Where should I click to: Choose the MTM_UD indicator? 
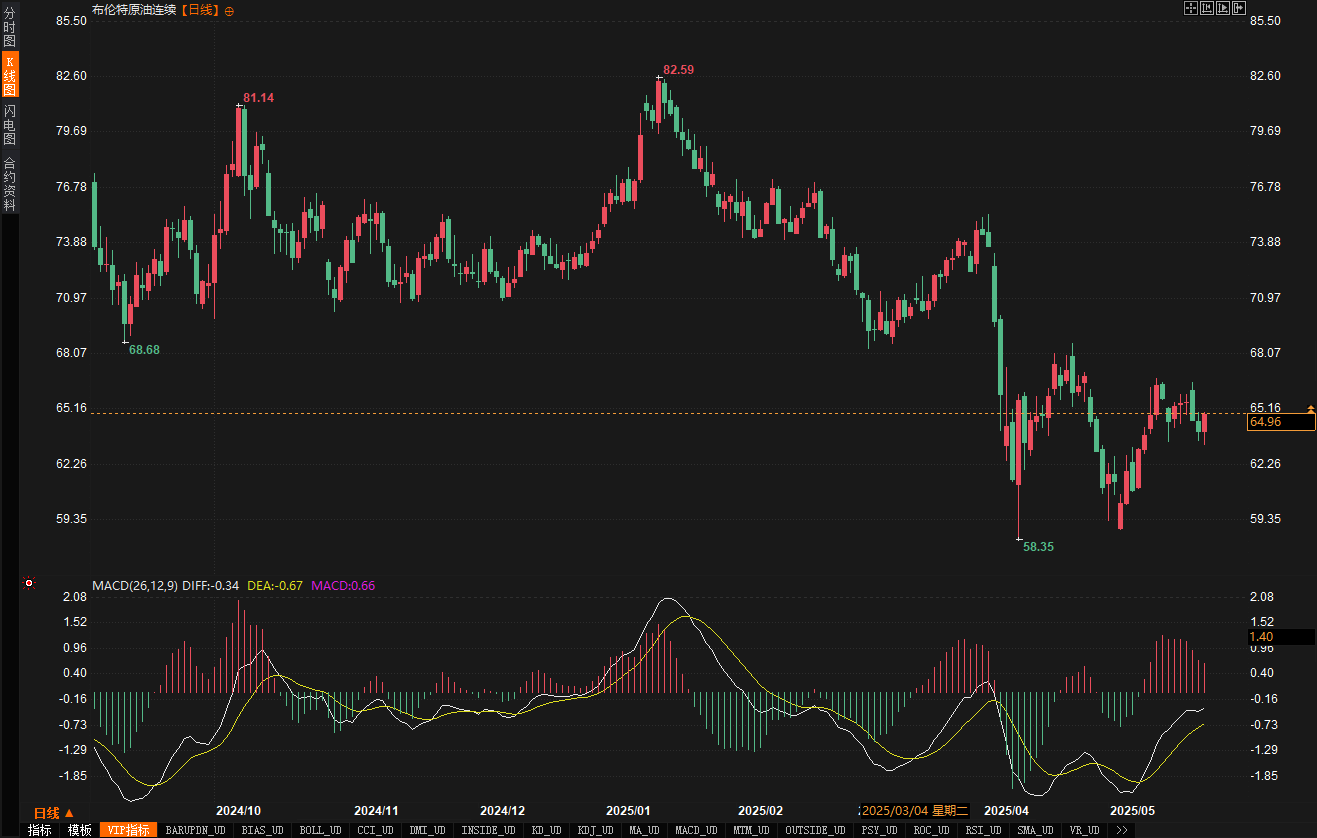click(x=751, y=830)
